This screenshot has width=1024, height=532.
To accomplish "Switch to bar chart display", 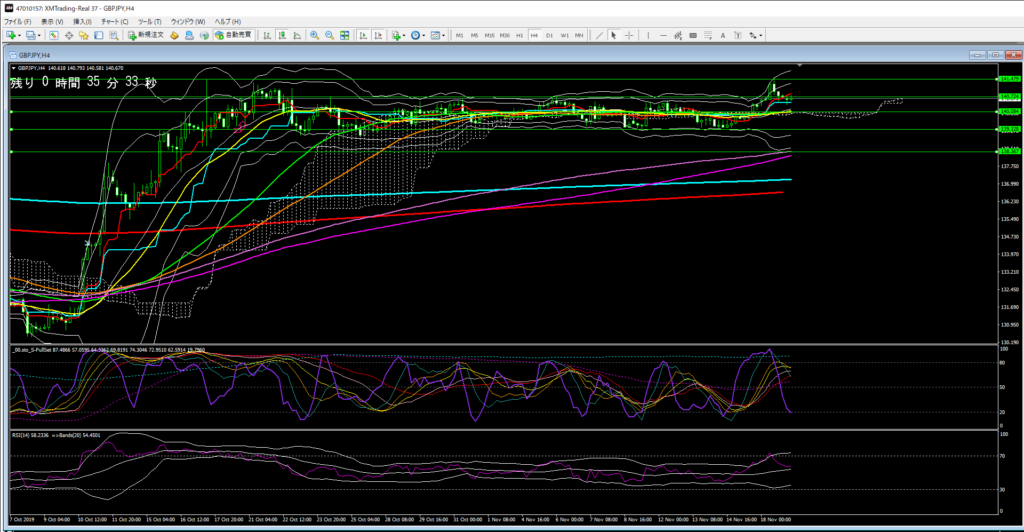I will [267, 35].
